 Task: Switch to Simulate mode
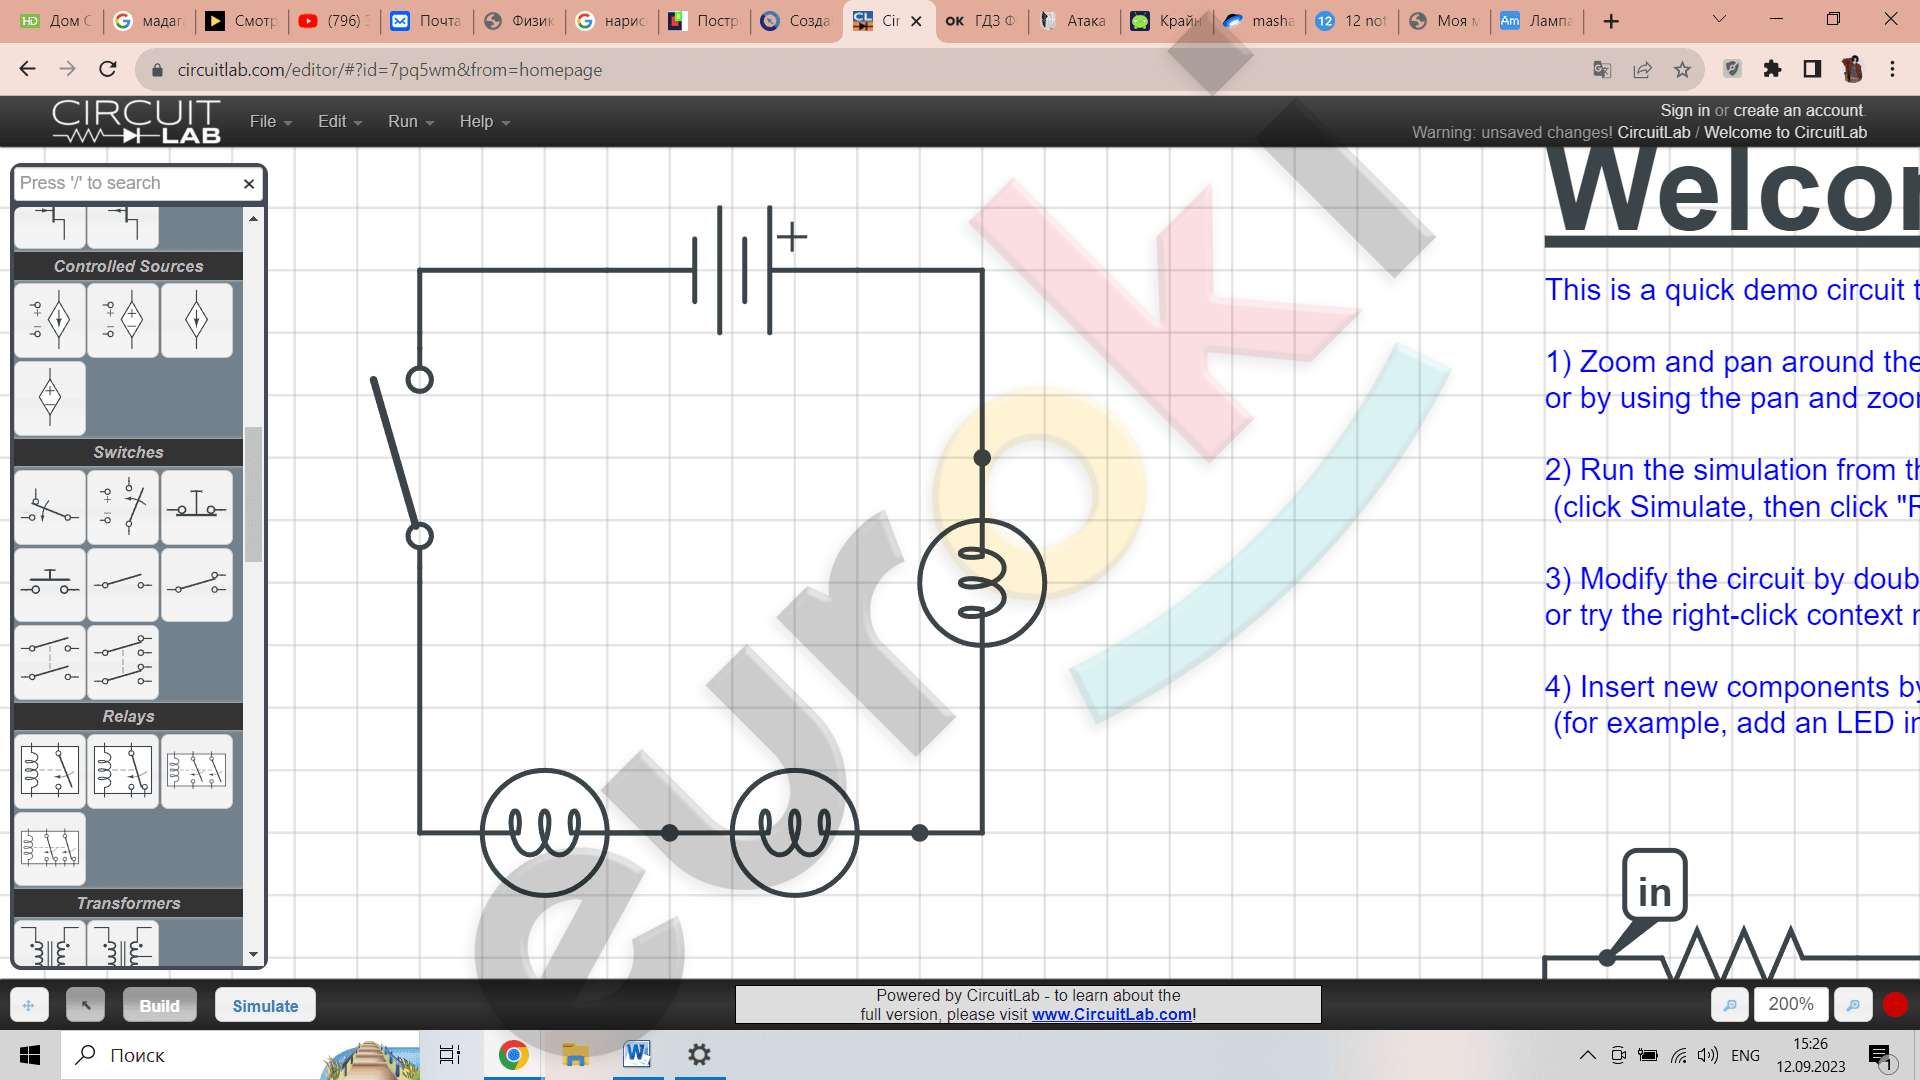pyautogui.click(x=265, y=1005)
